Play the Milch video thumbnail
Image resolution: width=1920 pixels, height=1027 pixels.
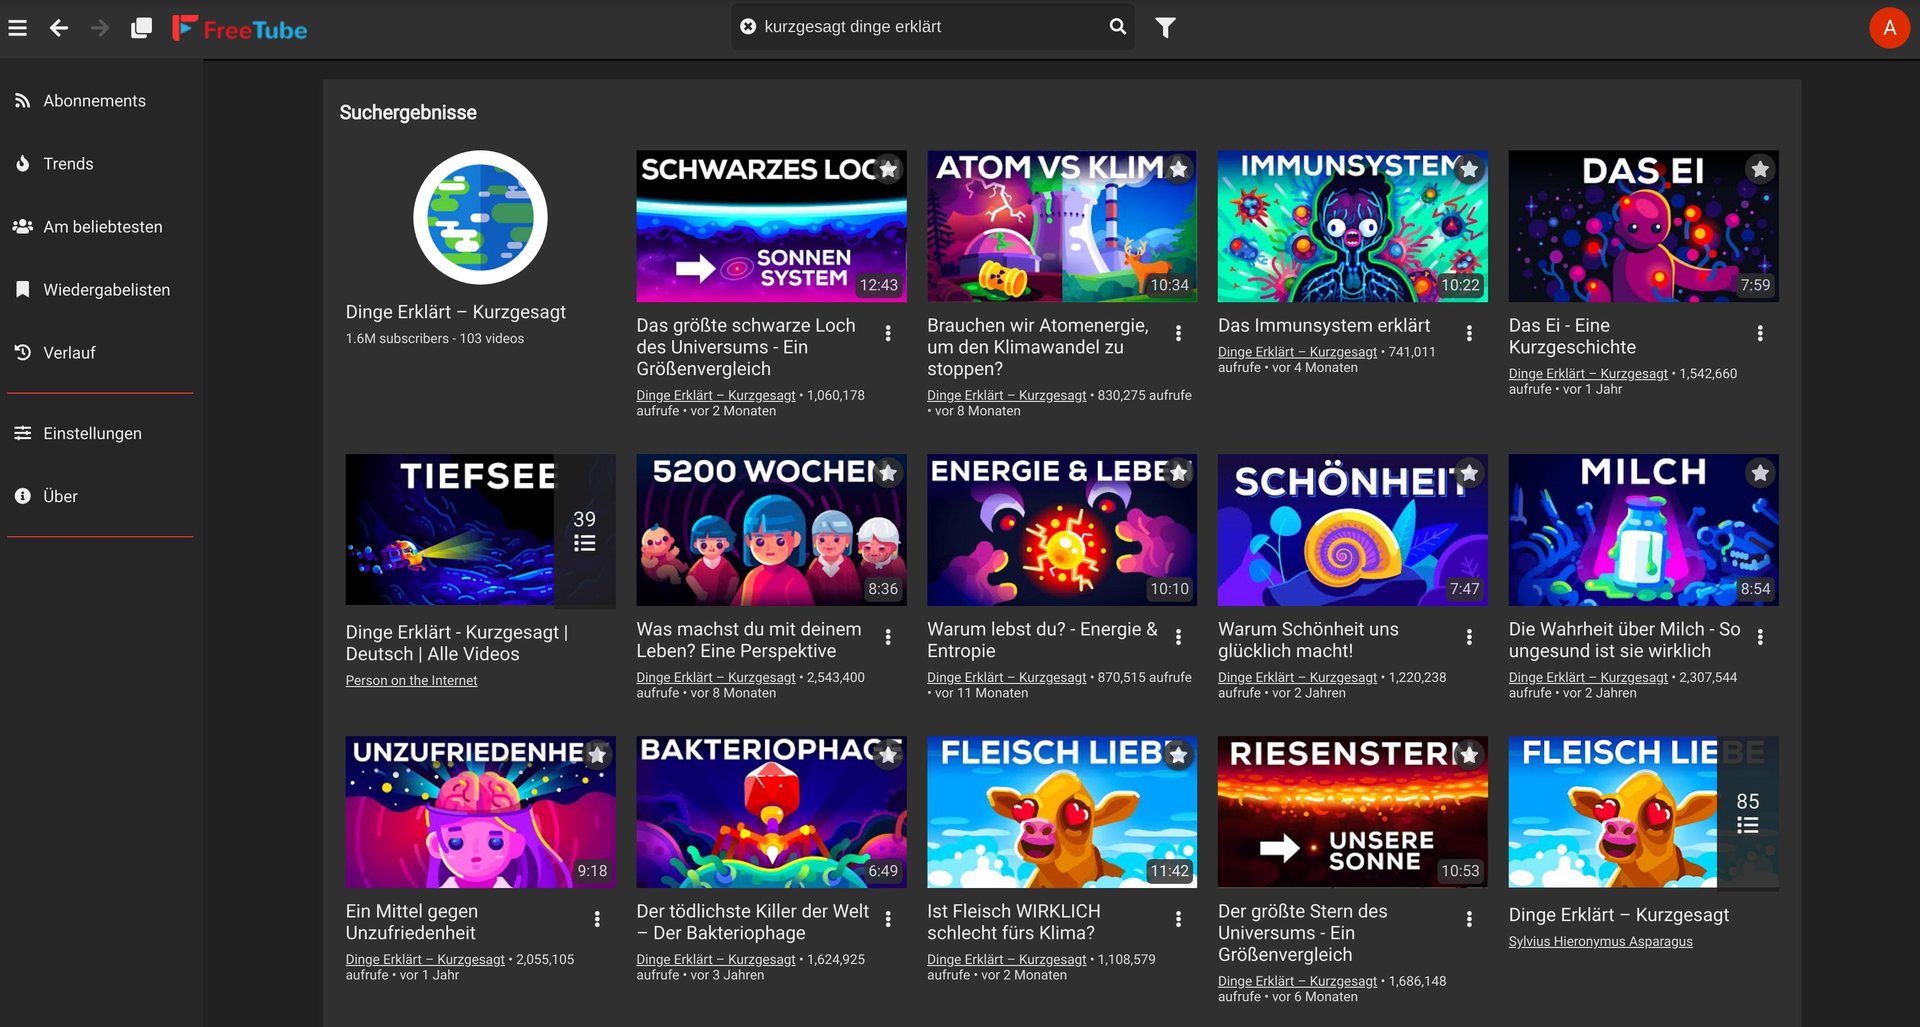coord(1643,530)
